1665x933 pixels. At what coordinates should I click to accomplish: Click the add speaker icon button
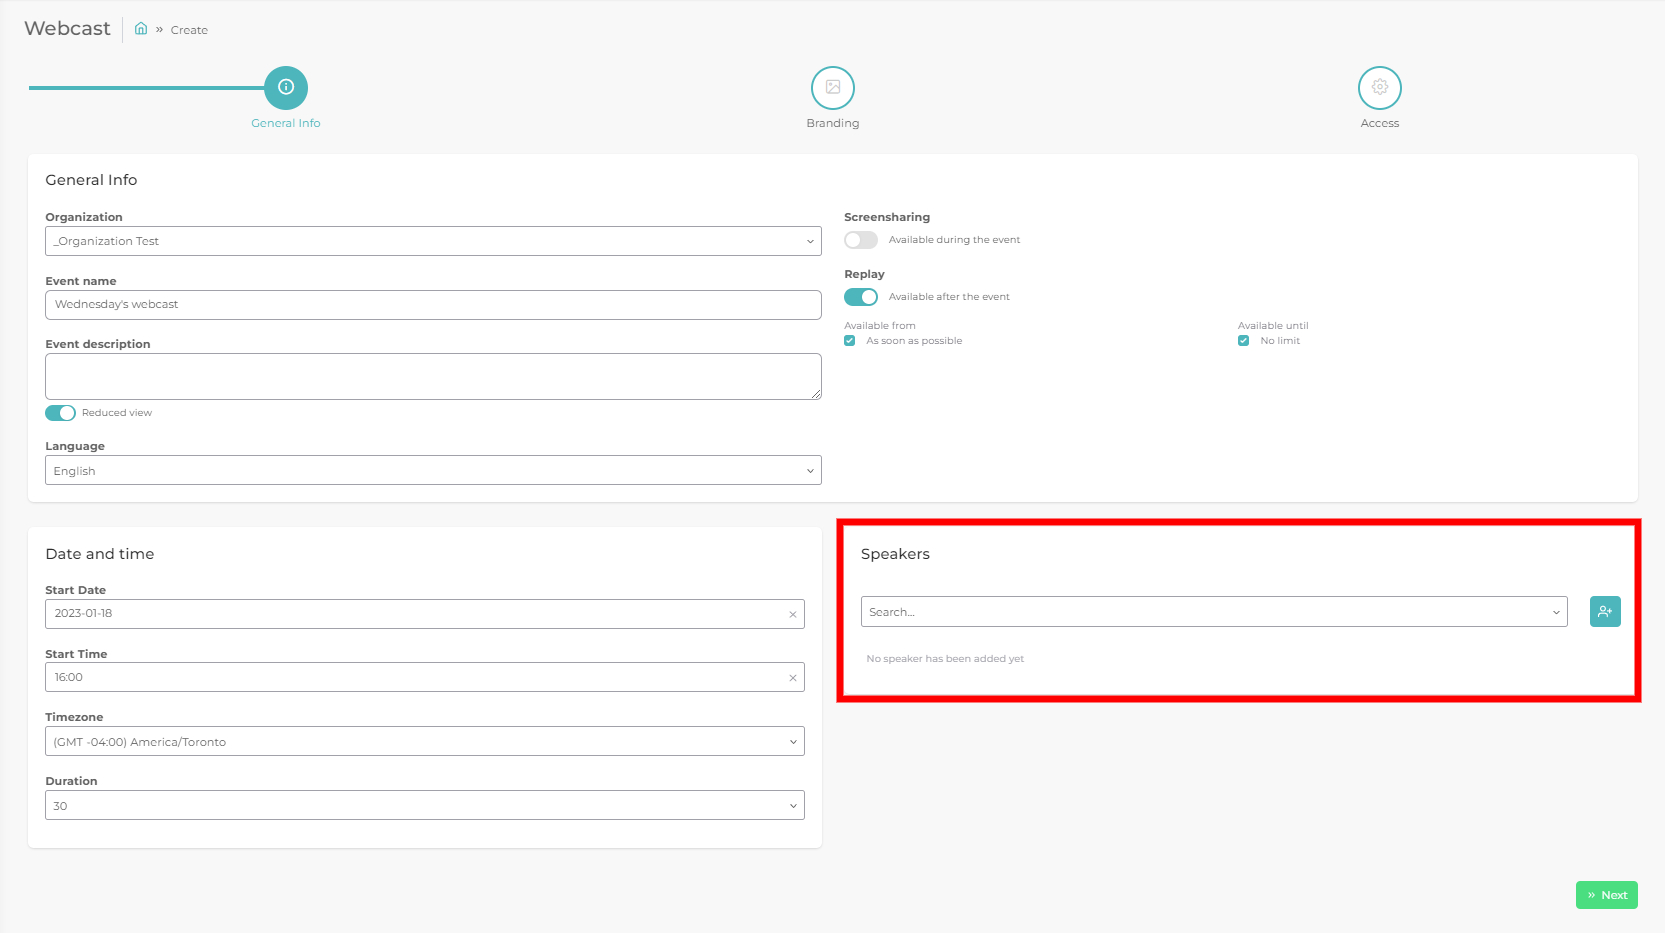(1605, 611)
